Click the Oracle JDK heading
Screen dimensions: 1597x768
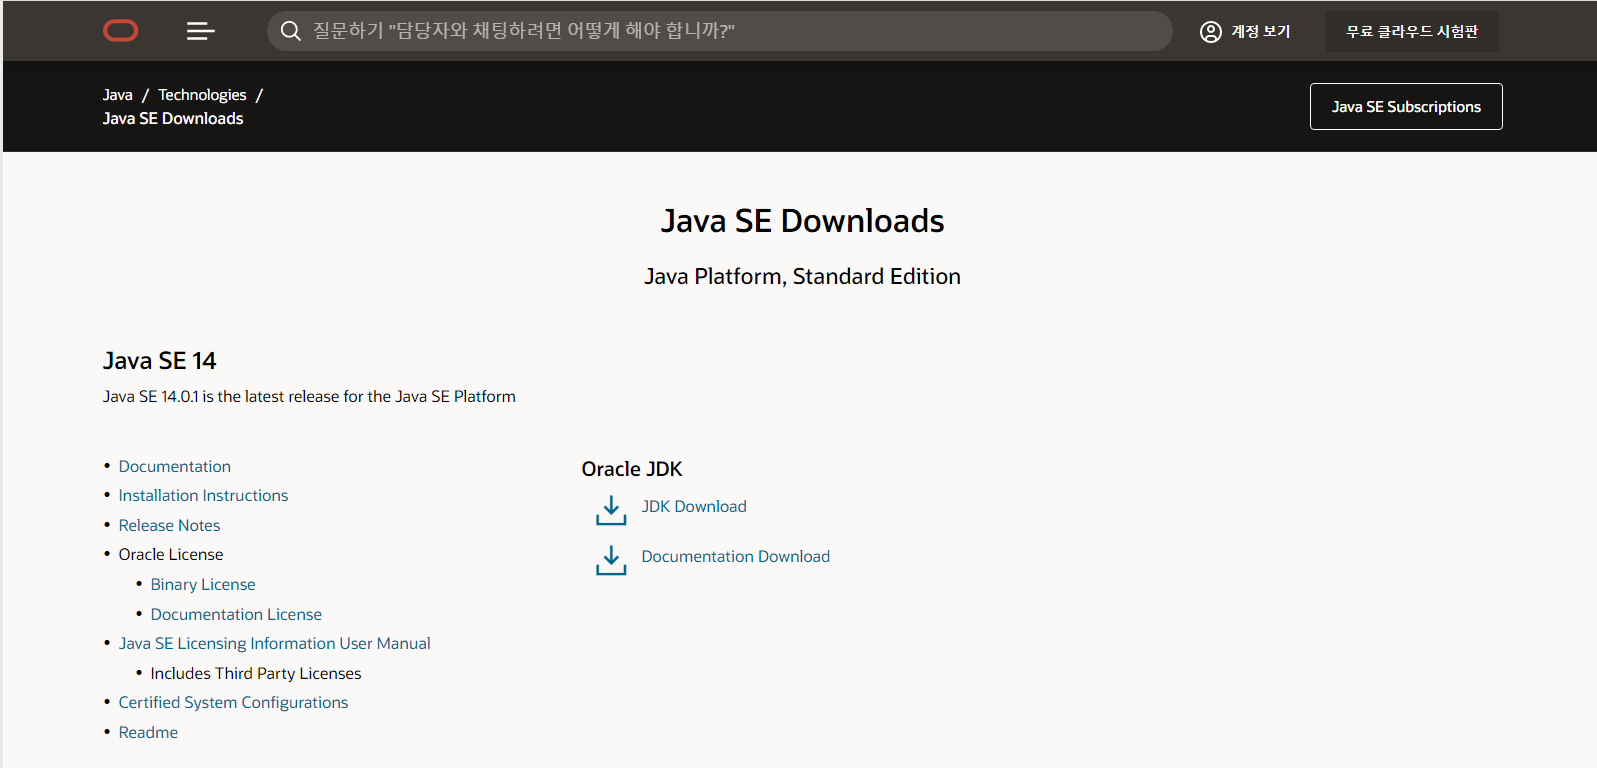(632, 469)
